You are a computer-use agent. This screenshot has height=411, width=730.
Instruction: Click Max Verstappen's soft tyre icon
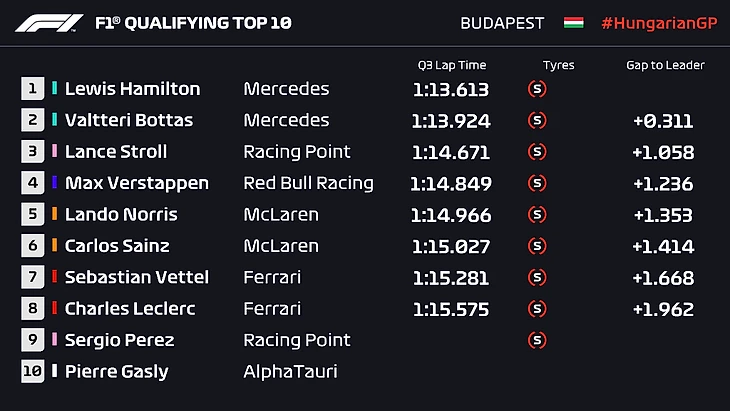[537, 183]
